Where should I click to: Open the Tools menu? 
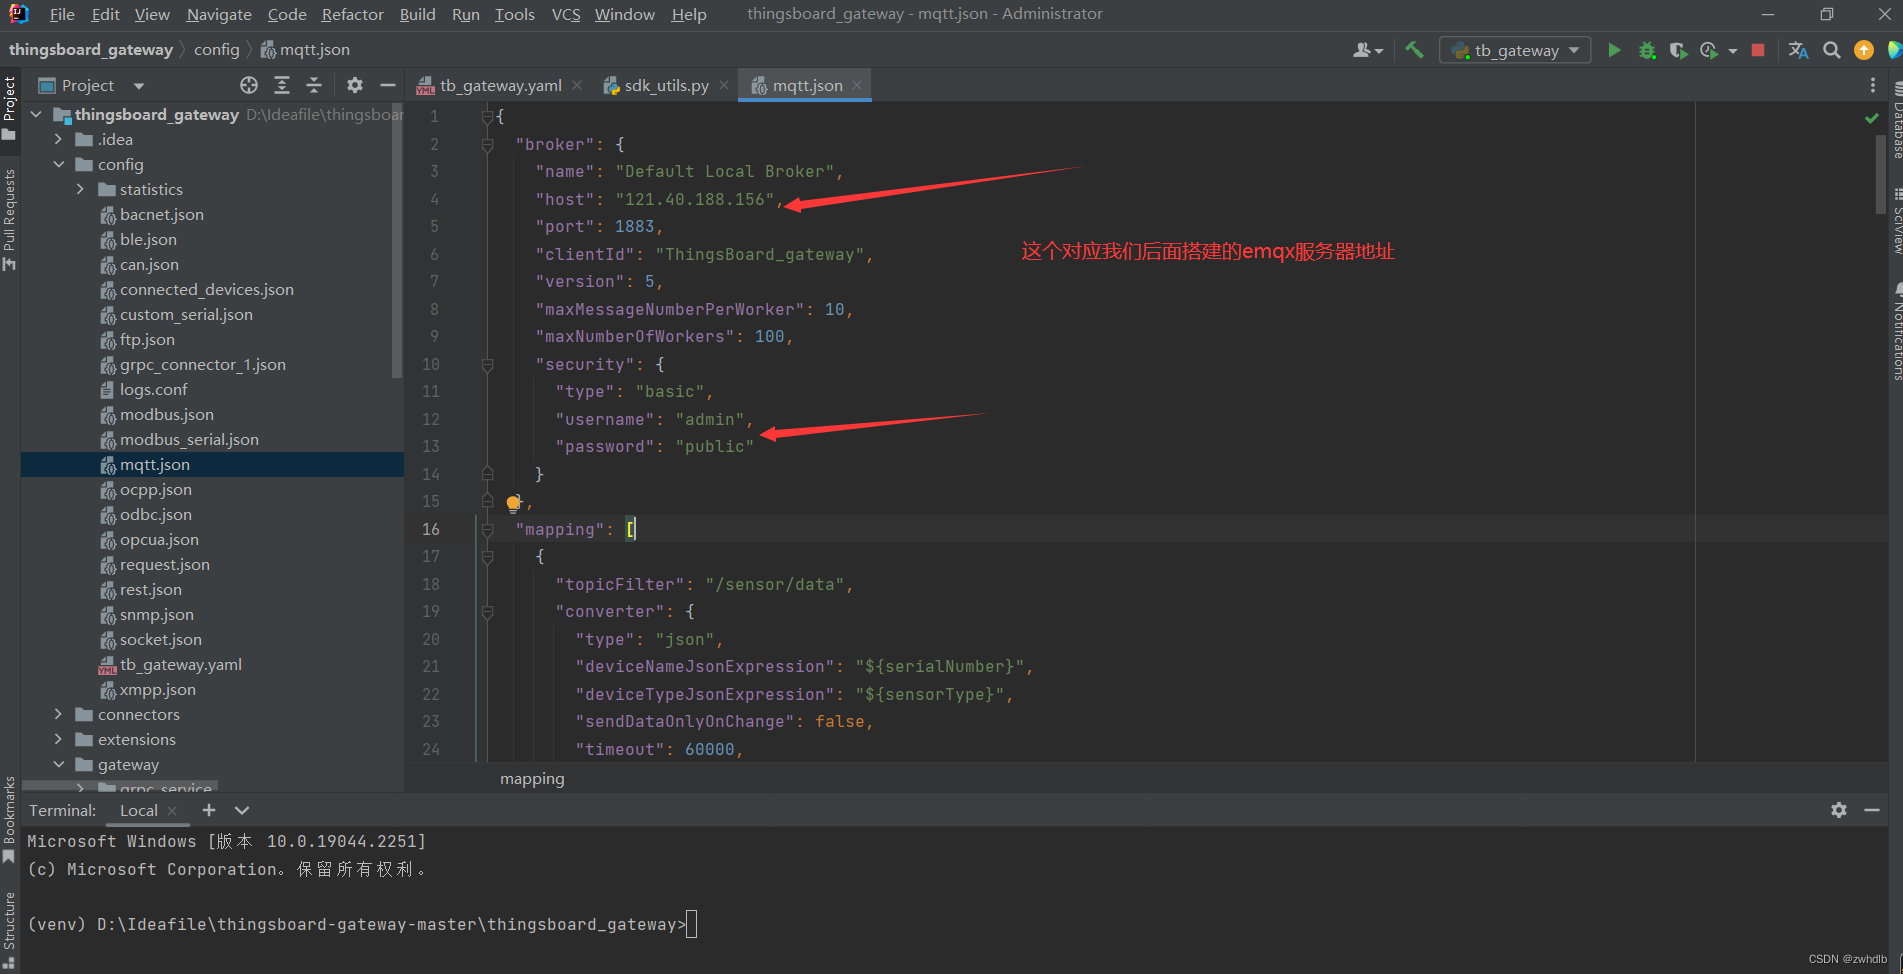click(514, 14)
